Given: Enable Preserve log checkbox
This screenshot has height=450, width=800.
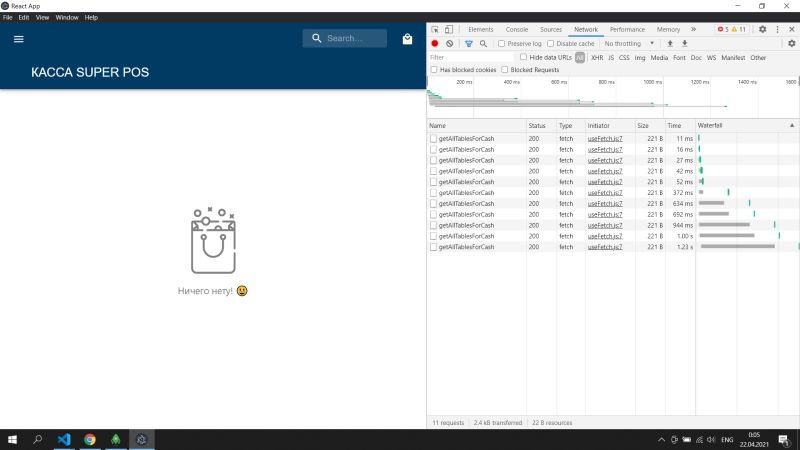Looking at the screenshot, I should click(x=502, y=44).
